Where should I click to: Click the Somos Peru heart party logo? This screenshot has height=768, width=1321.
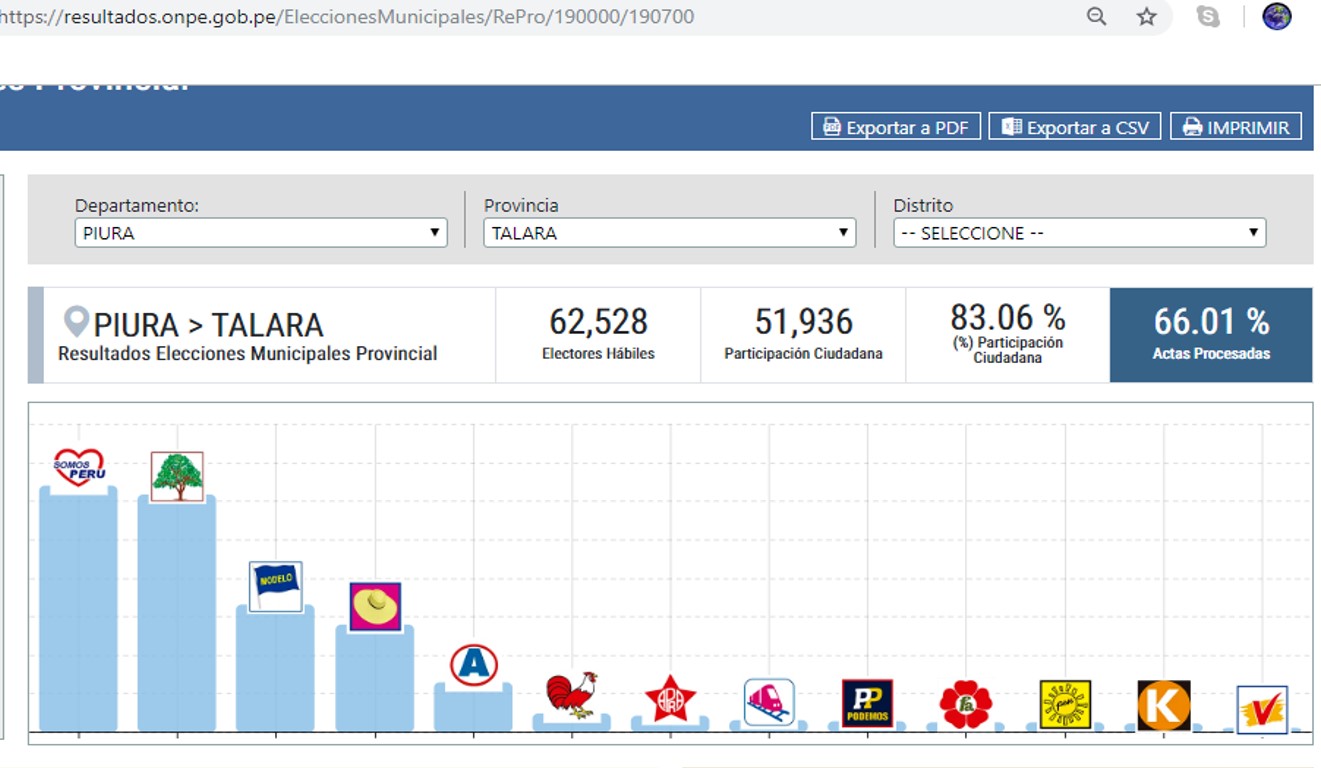click(x=79, y=467)
